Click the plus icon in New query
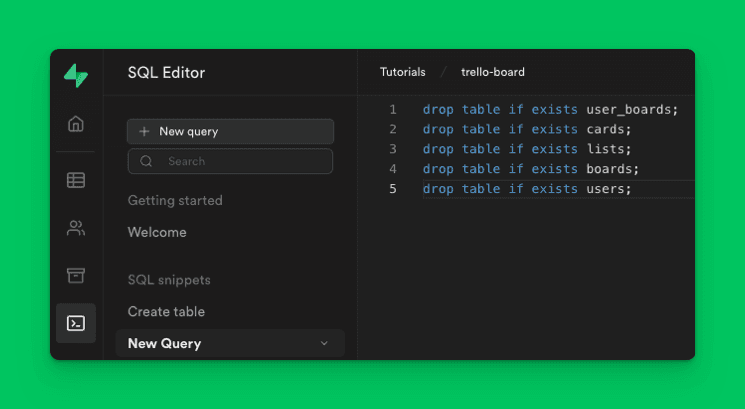Viewport: 745px width, 409px height. [145, 132]
